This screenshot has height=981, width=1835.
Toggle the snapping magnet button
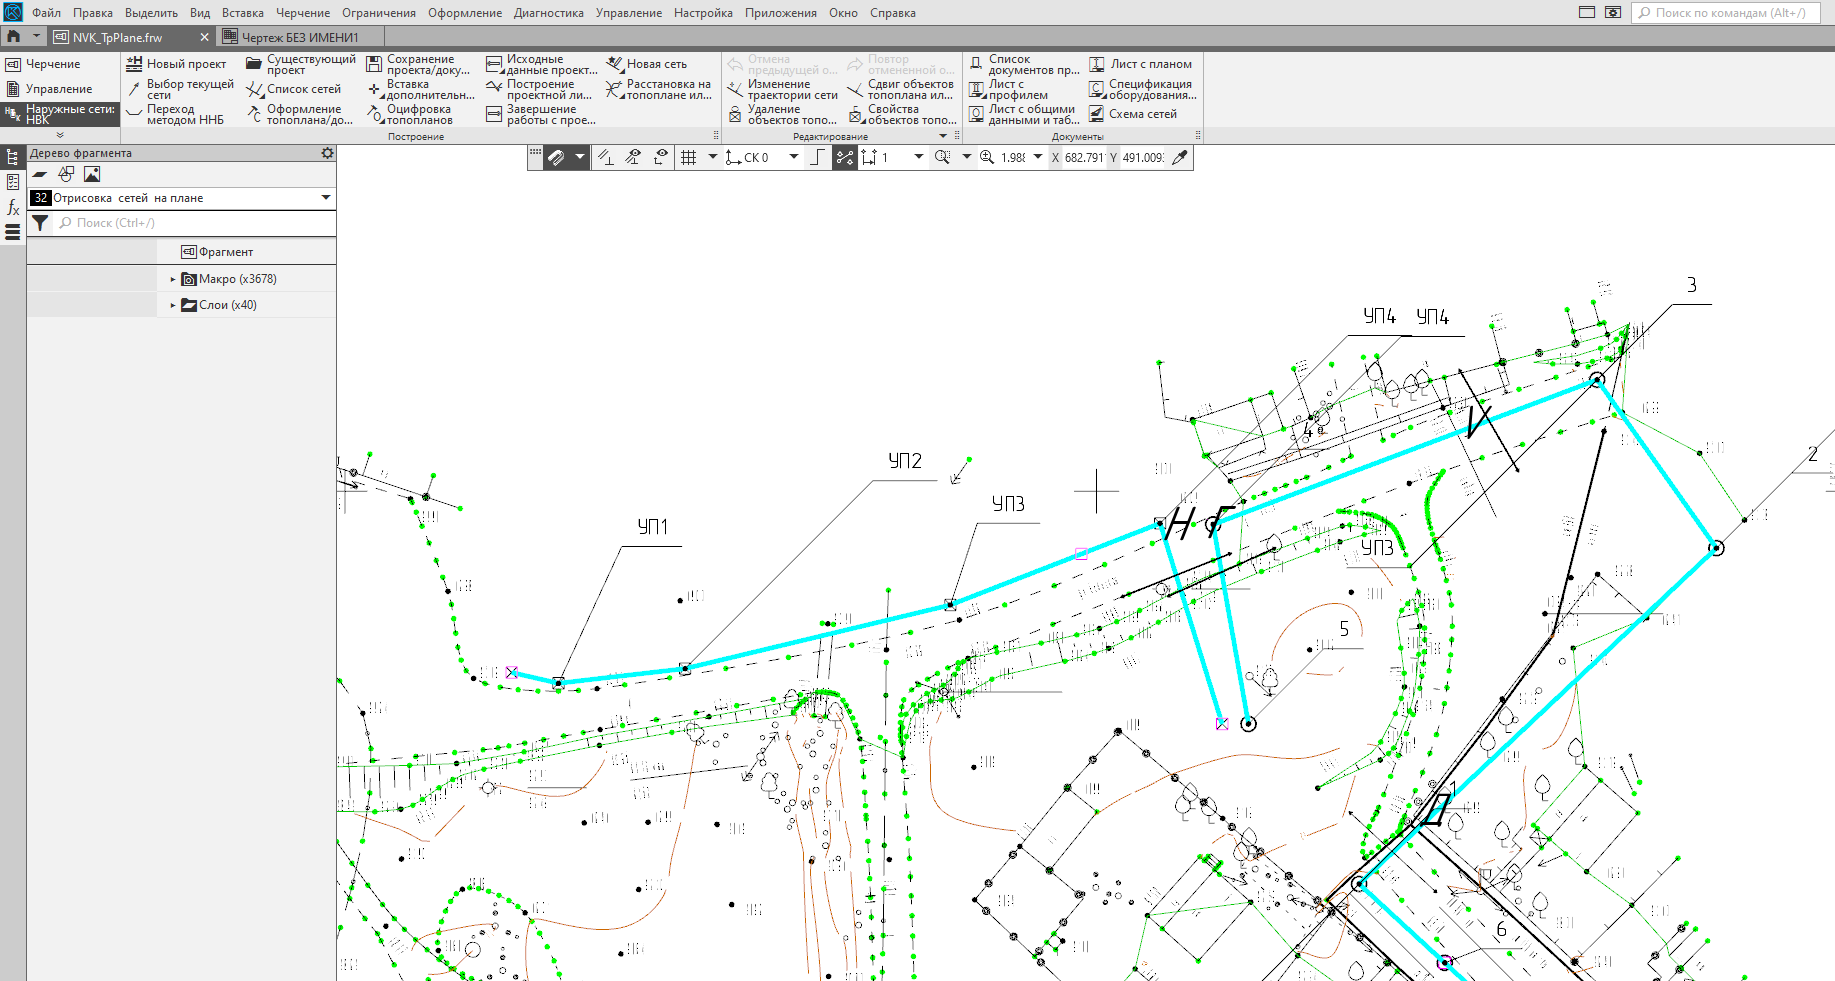(x=557, y=157)
